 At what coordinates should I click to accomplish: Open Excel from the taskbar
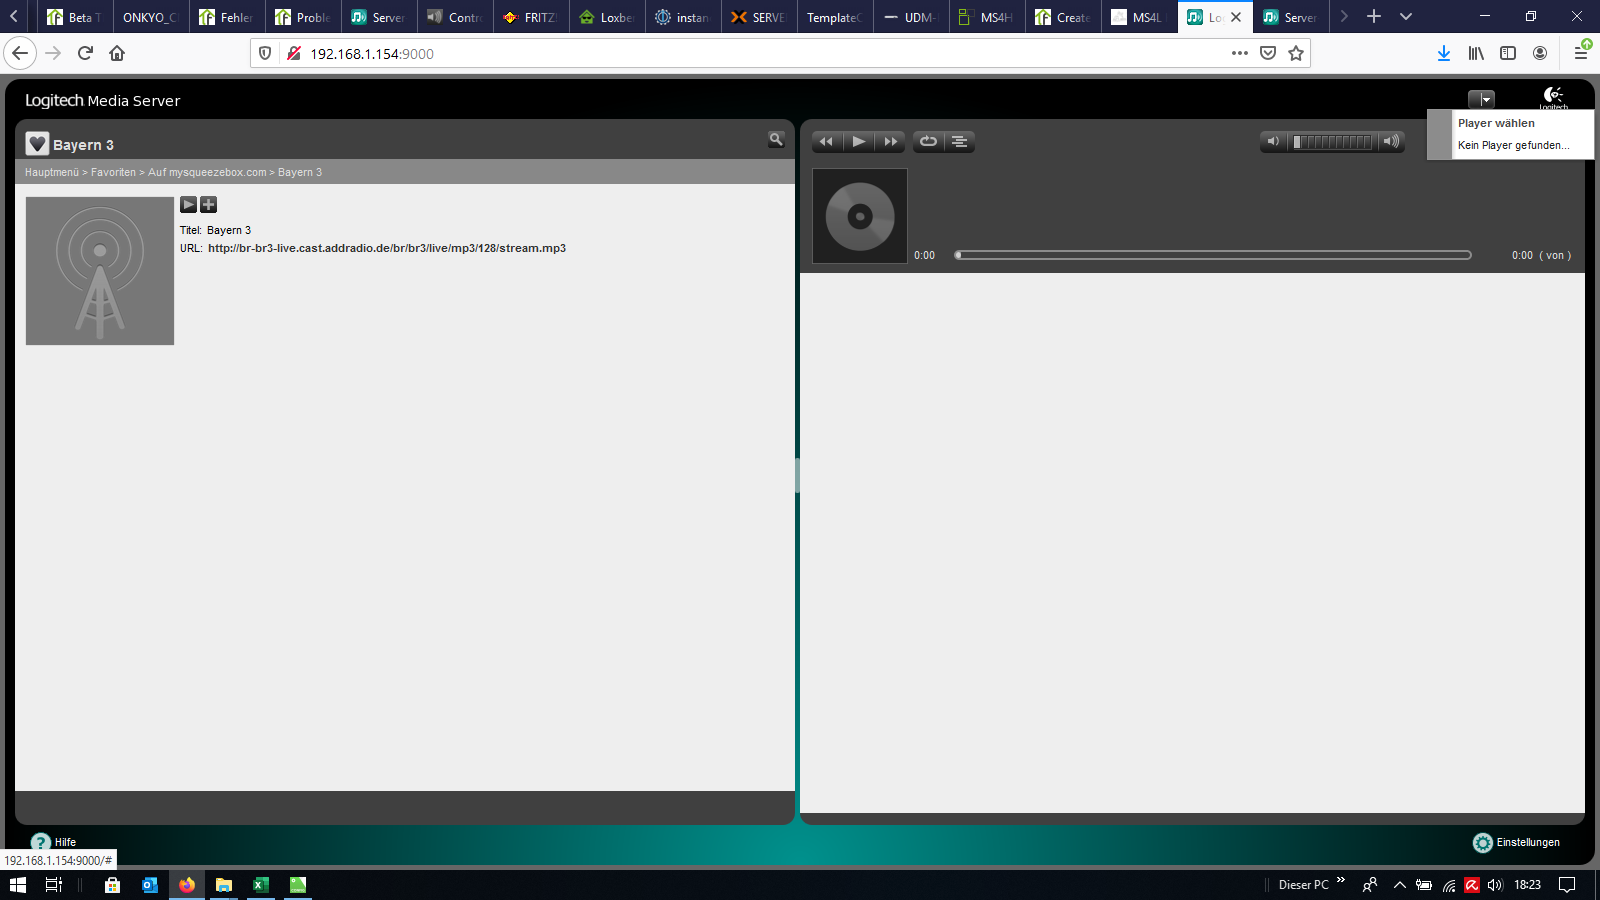pyautogui.click(x=261, y=885)
